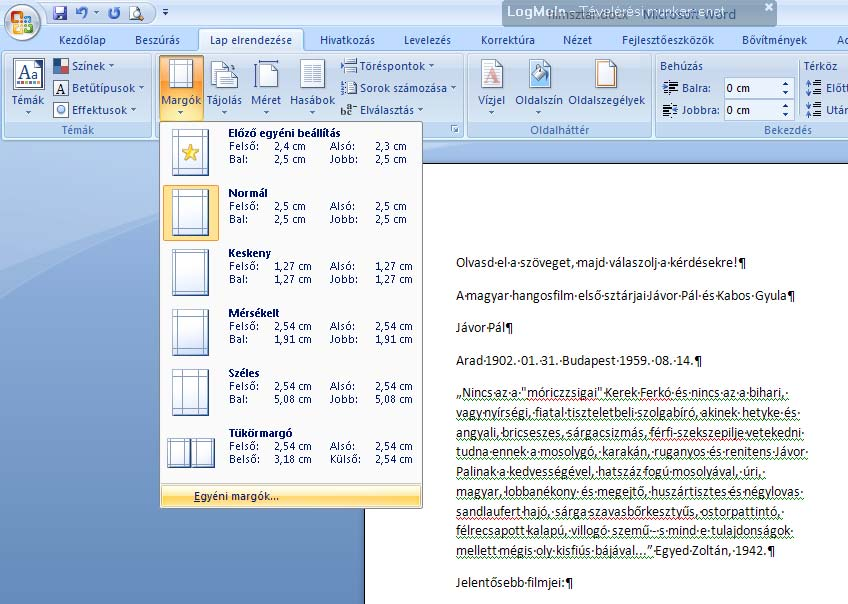Open the Sorok számozása dropdown
The width and height of the screenshot is (848, 604).
[x=399, y=88]
